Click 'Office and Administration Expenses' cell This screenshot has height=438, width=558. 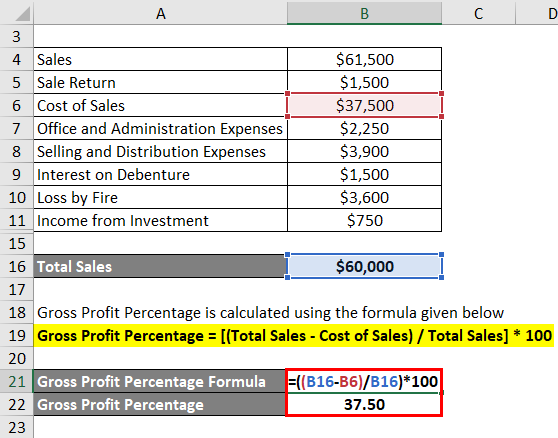[160, 128]
